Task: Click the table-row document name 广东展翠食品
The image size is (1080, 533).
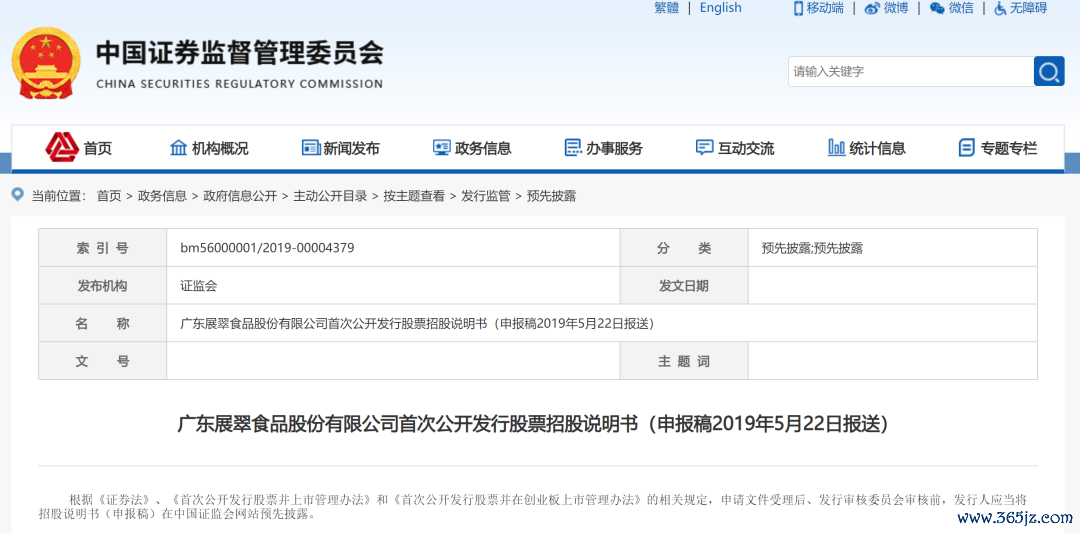Action: [417, 324]
